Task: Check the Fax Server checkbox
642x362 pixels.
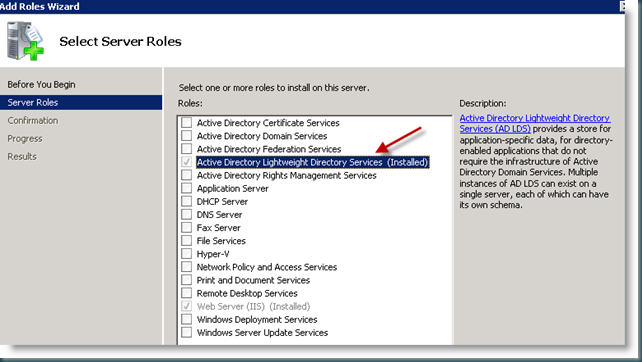Action: [x=186, y=227]
